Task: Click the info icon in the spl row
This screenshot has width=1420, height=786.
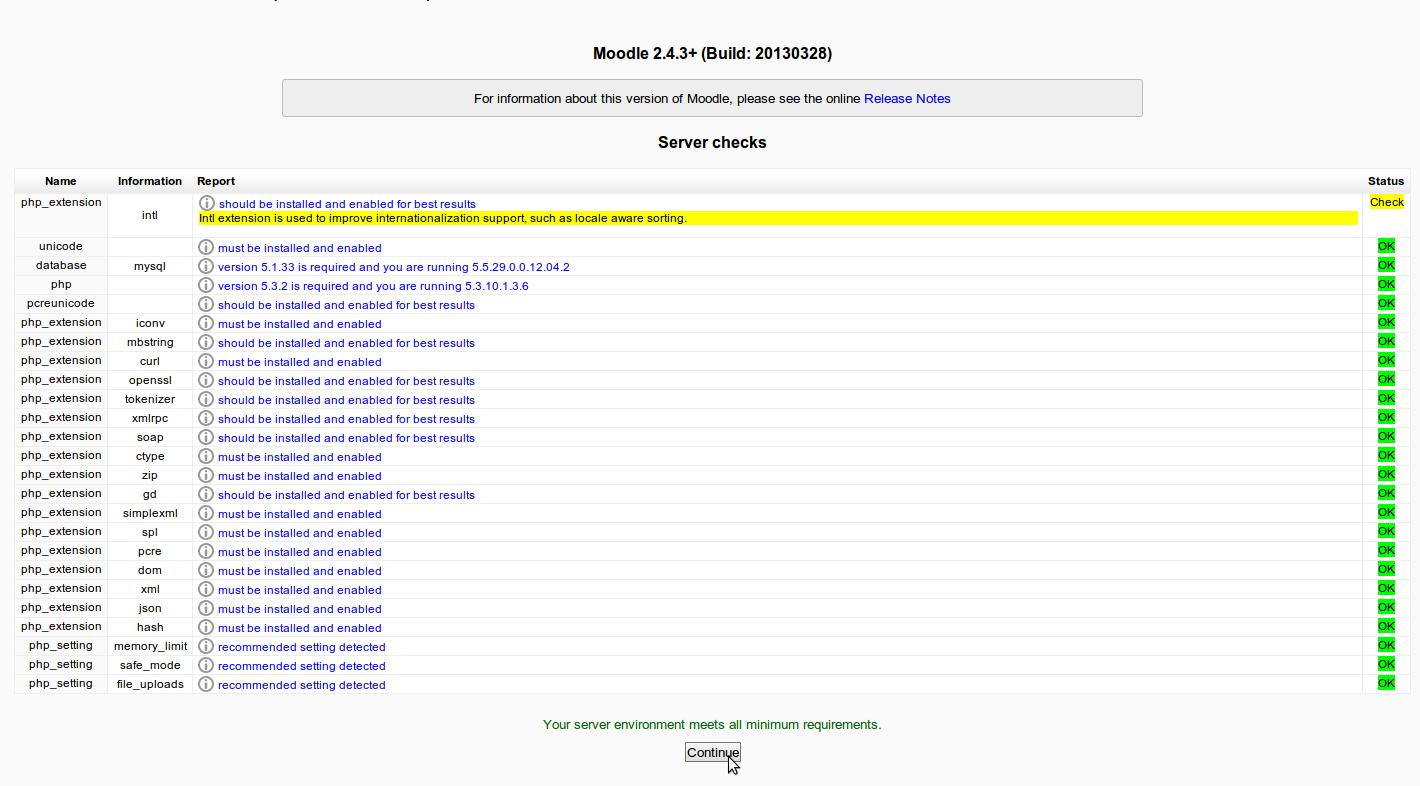Action: [x=206, y=532]
